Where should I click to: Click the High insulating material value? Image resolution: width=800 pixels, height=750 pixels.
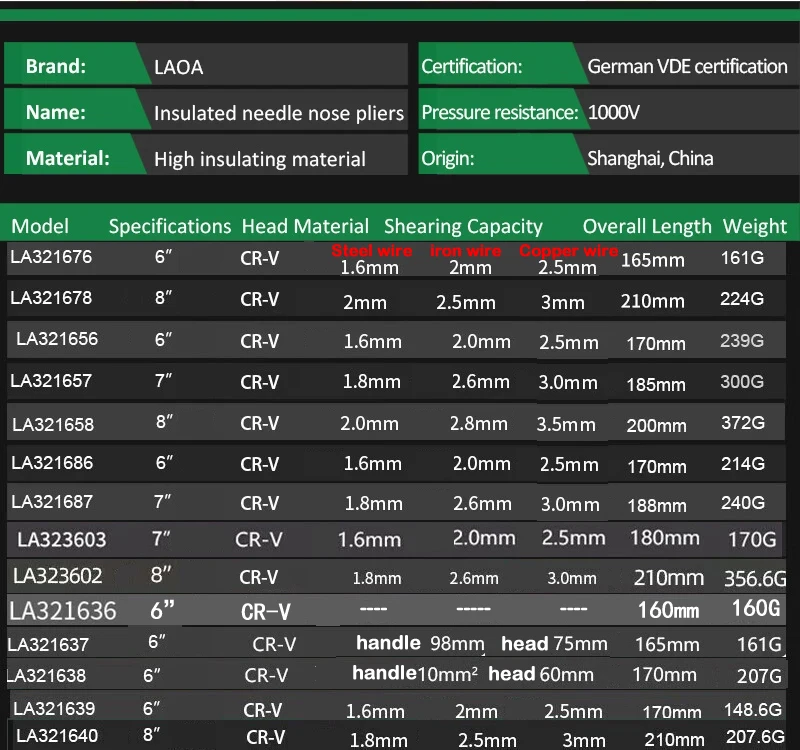coord(260,159)
